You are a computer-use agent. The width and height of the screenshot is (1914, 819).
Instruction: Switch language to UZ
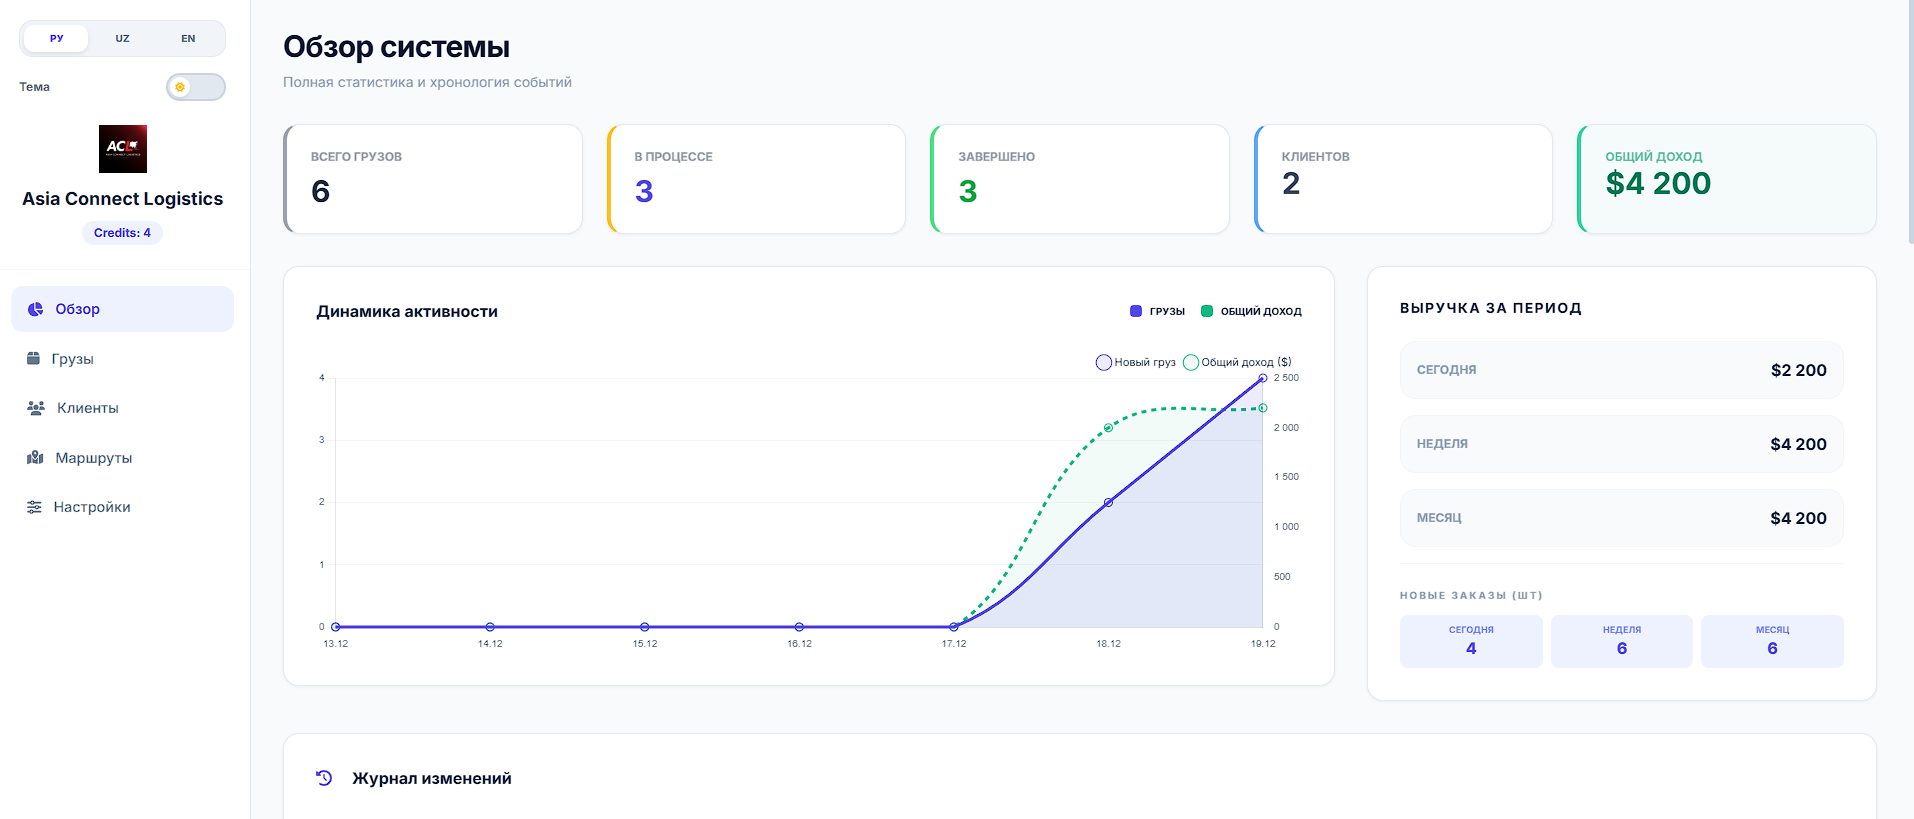tap(122, 39)
